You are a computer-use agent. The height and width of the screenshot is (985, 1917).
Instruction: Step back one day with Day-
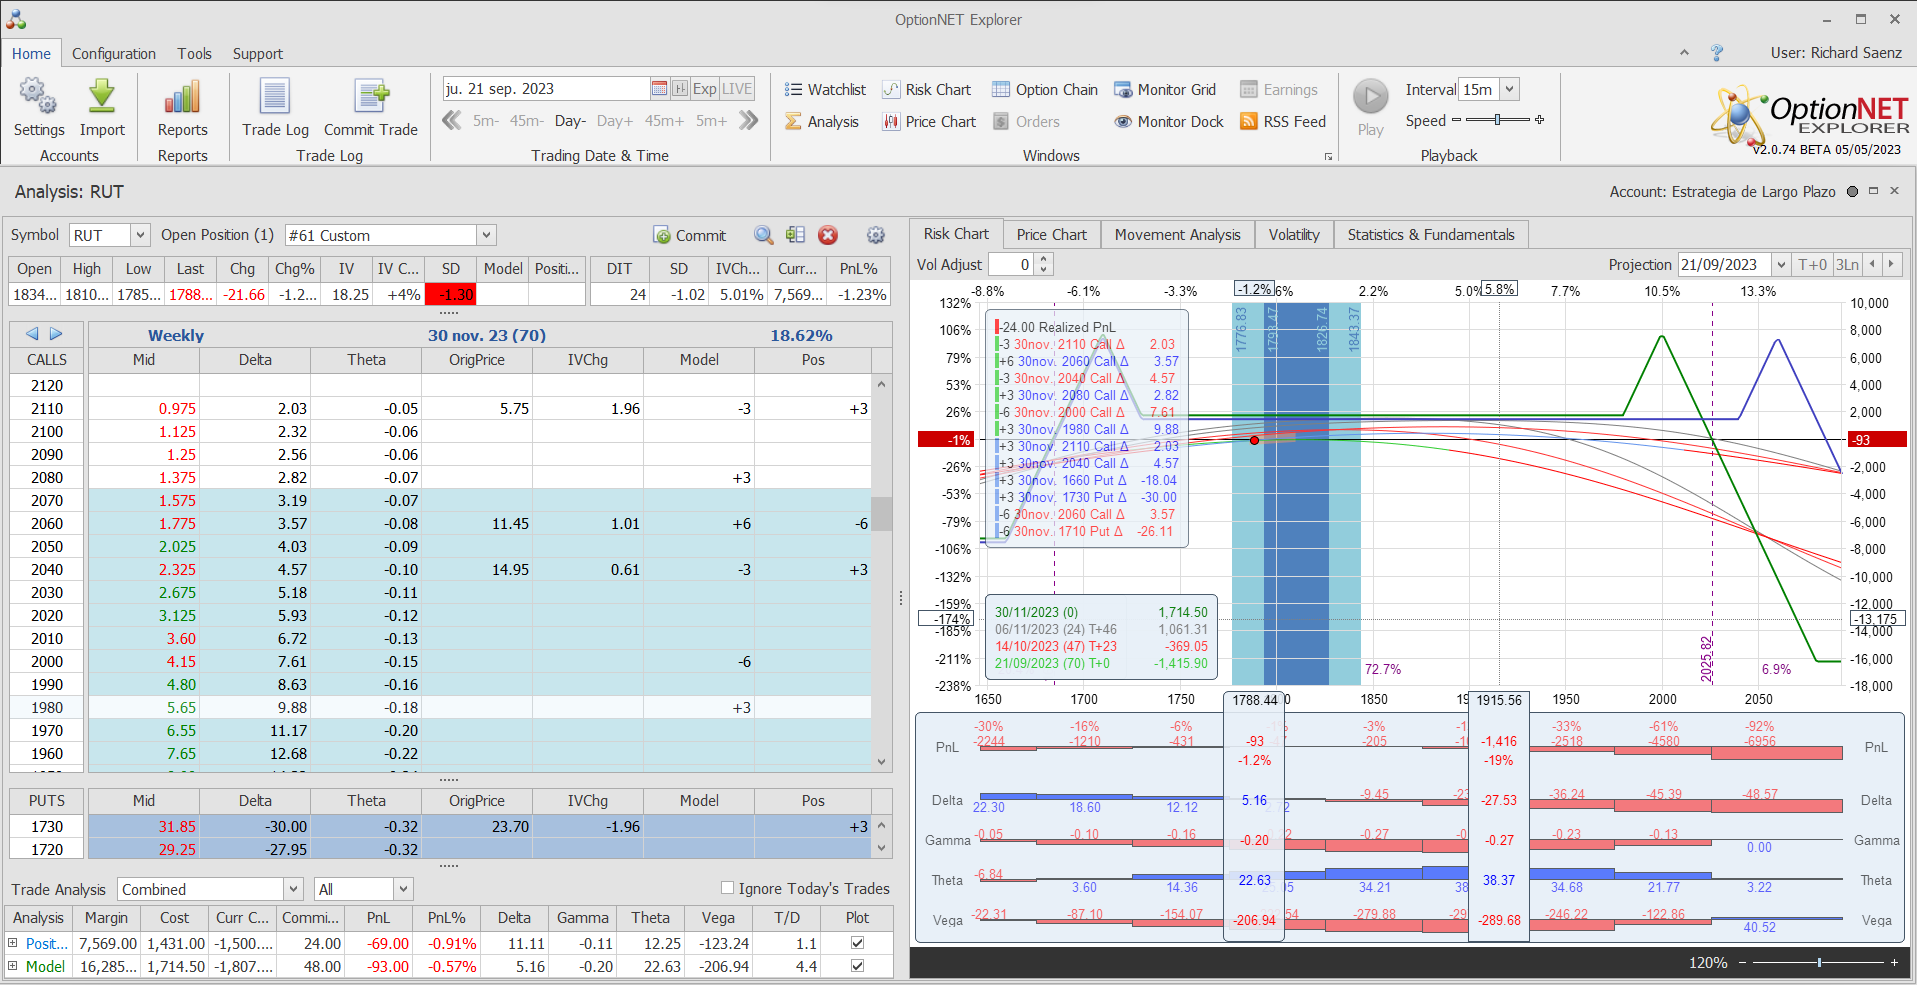[570, 121]
